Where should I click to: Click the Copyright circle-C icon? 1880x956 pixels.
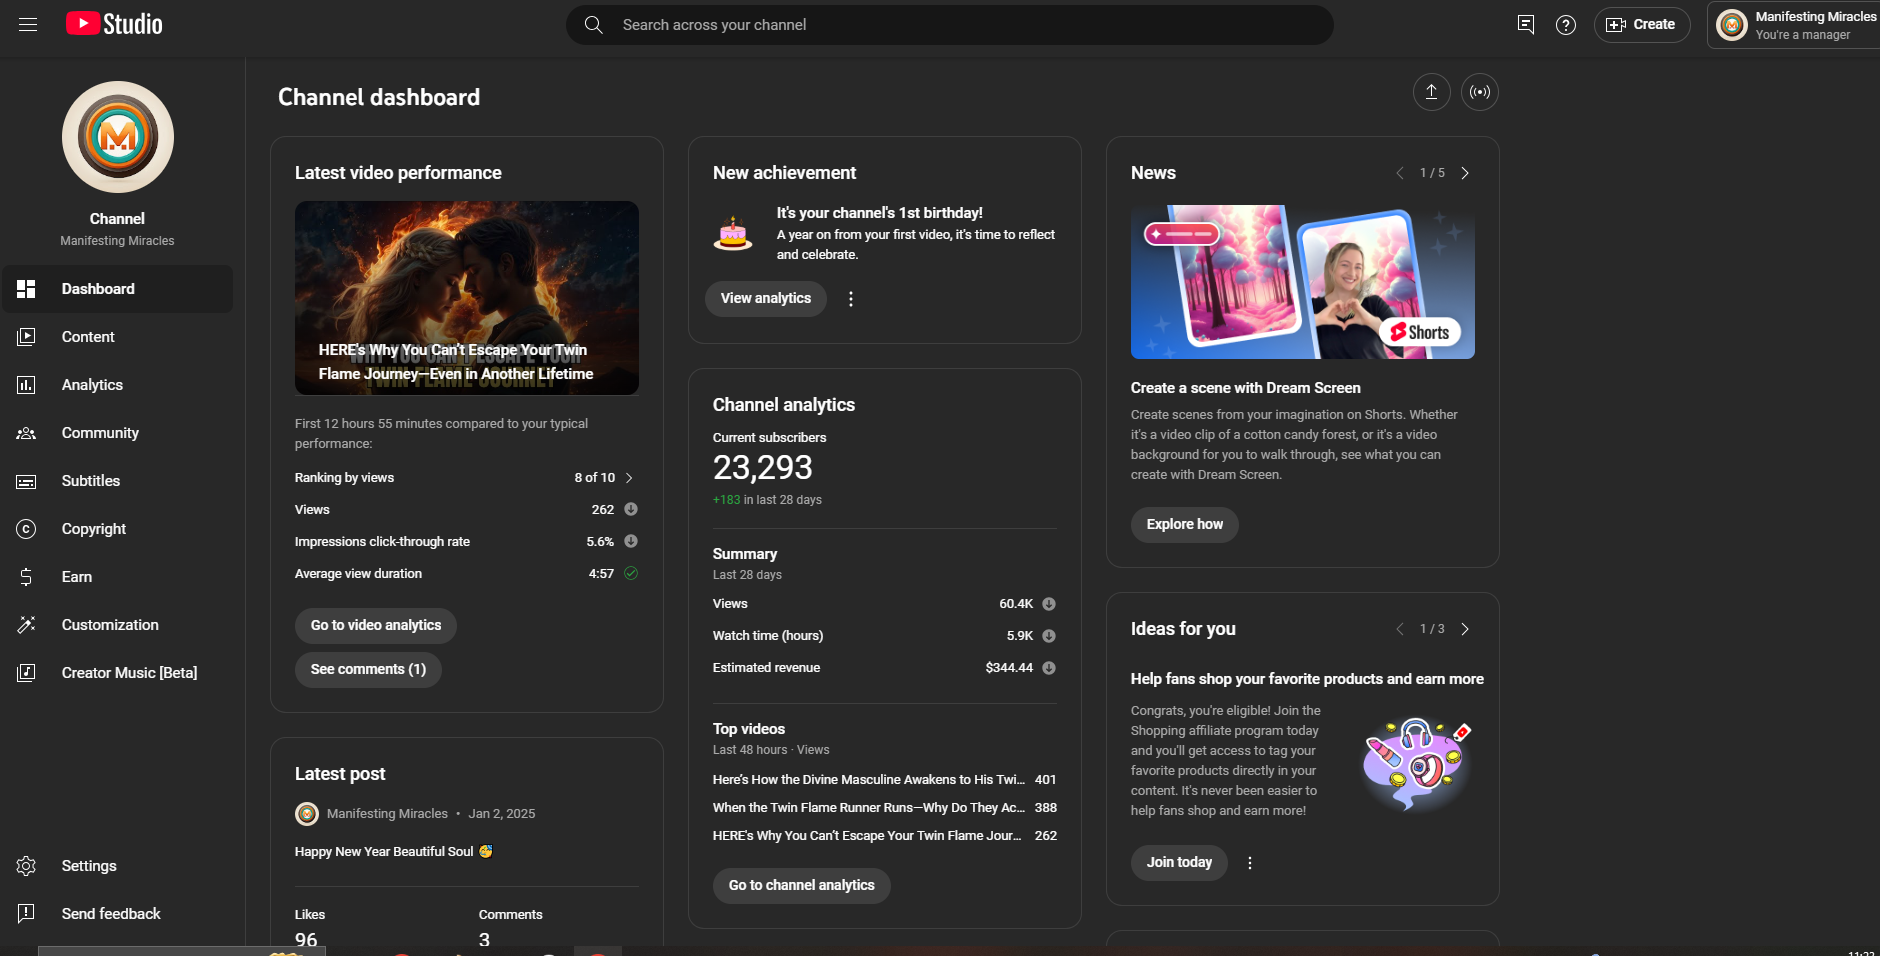(x=26, y=529)
